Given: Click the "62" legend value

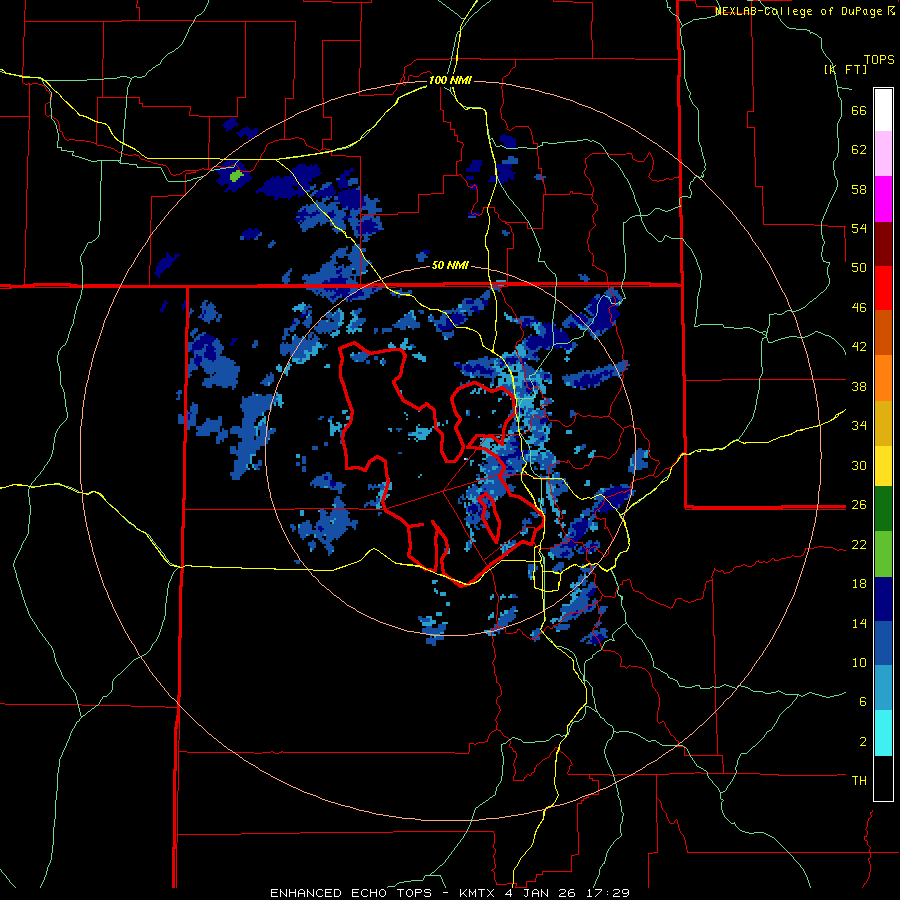Looking at the screenshot, I should 859,150.
